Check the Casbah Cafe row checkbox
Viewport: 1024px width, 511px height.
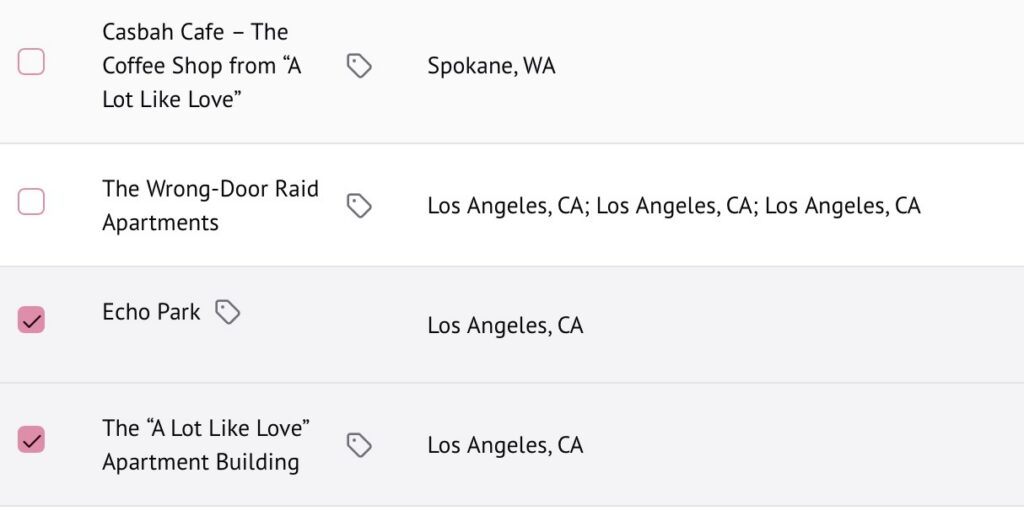point(32,62)
